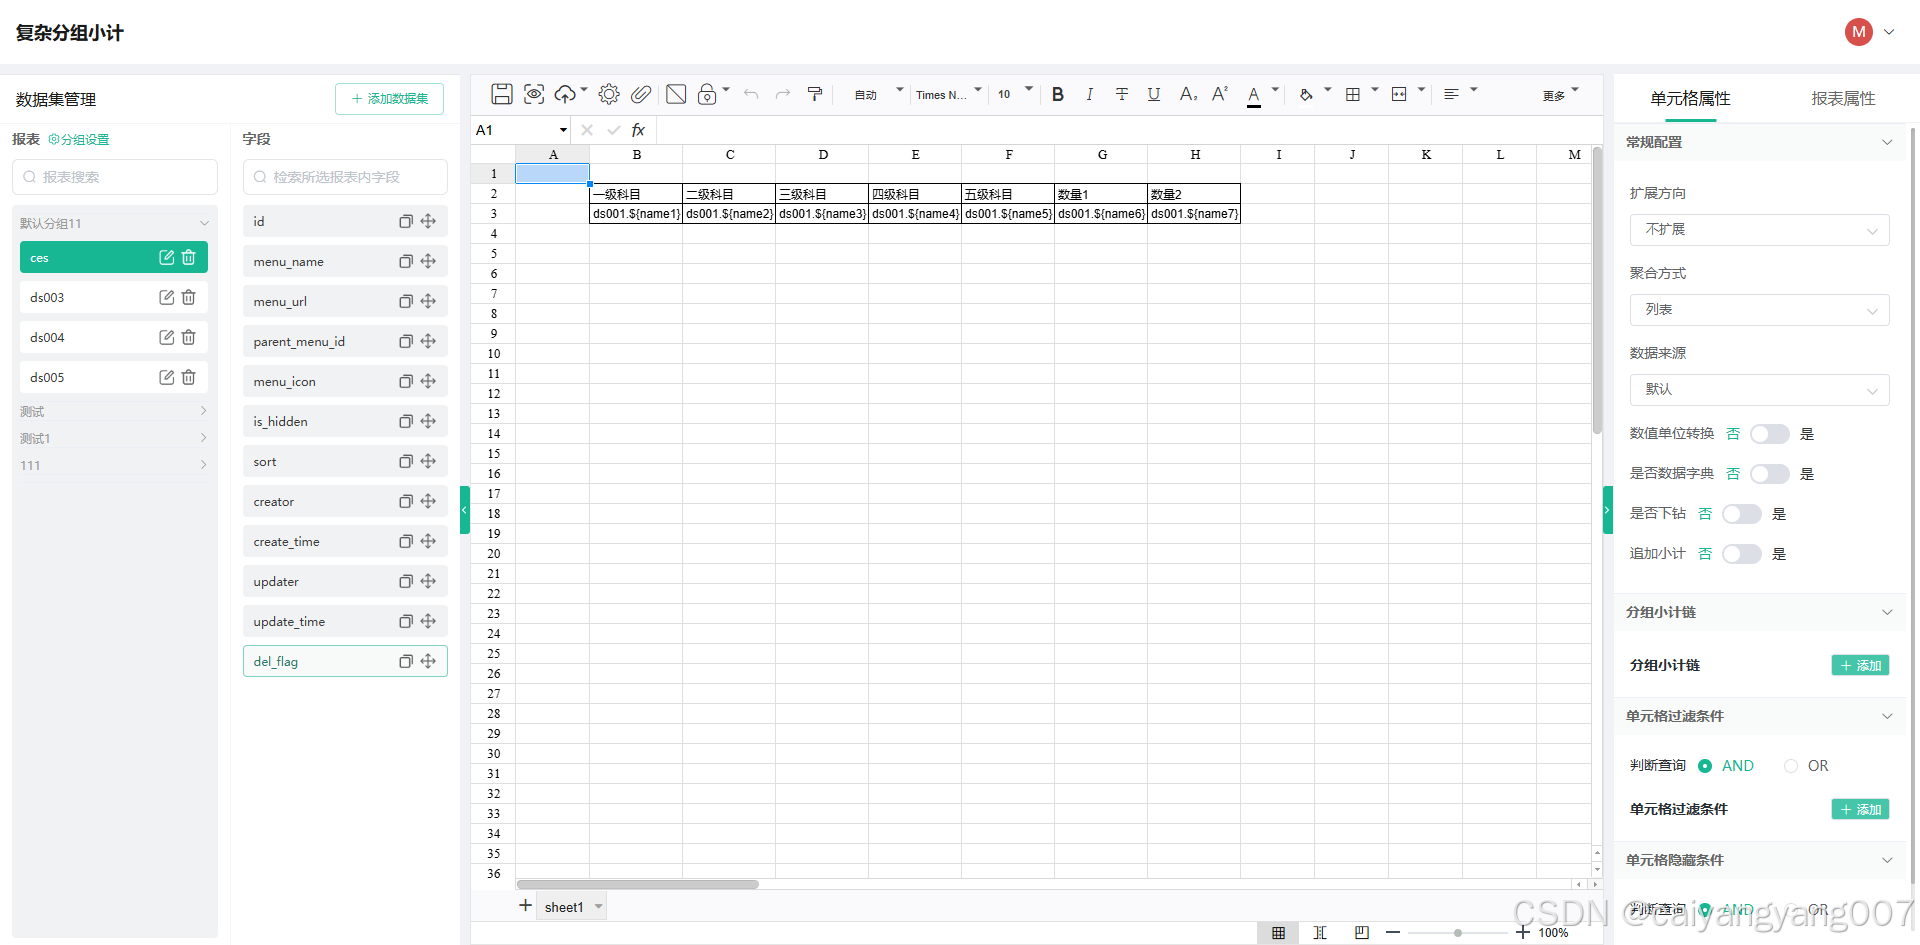Switch to the 报表属性 tab
Viewport: 1920px width, 945px height.
click(1843, 98)
